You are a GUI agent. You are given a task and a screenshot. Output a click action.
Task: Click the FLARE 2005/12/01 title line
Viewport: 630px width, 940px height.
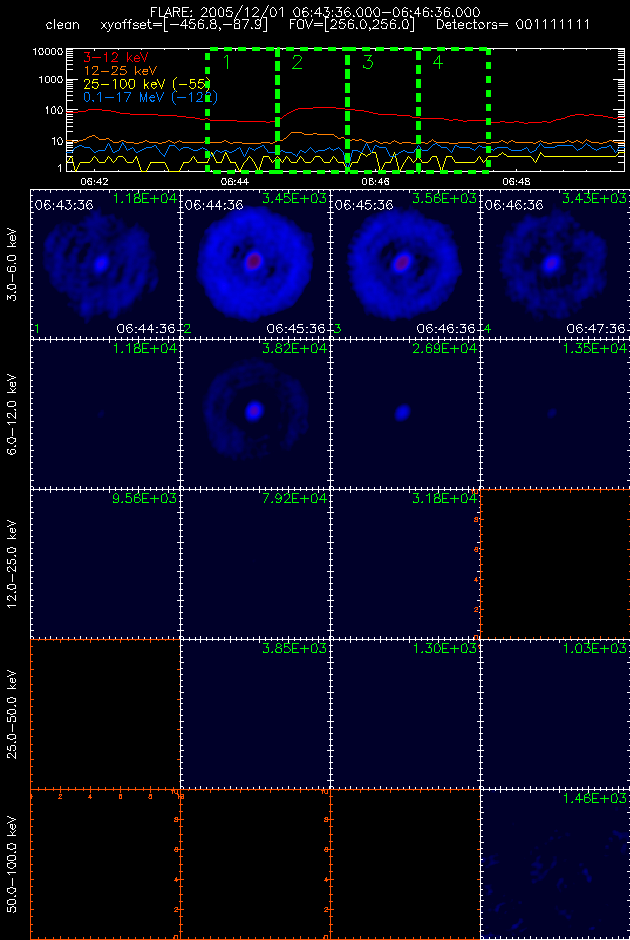pyautogui.click(x=317, y=13)
